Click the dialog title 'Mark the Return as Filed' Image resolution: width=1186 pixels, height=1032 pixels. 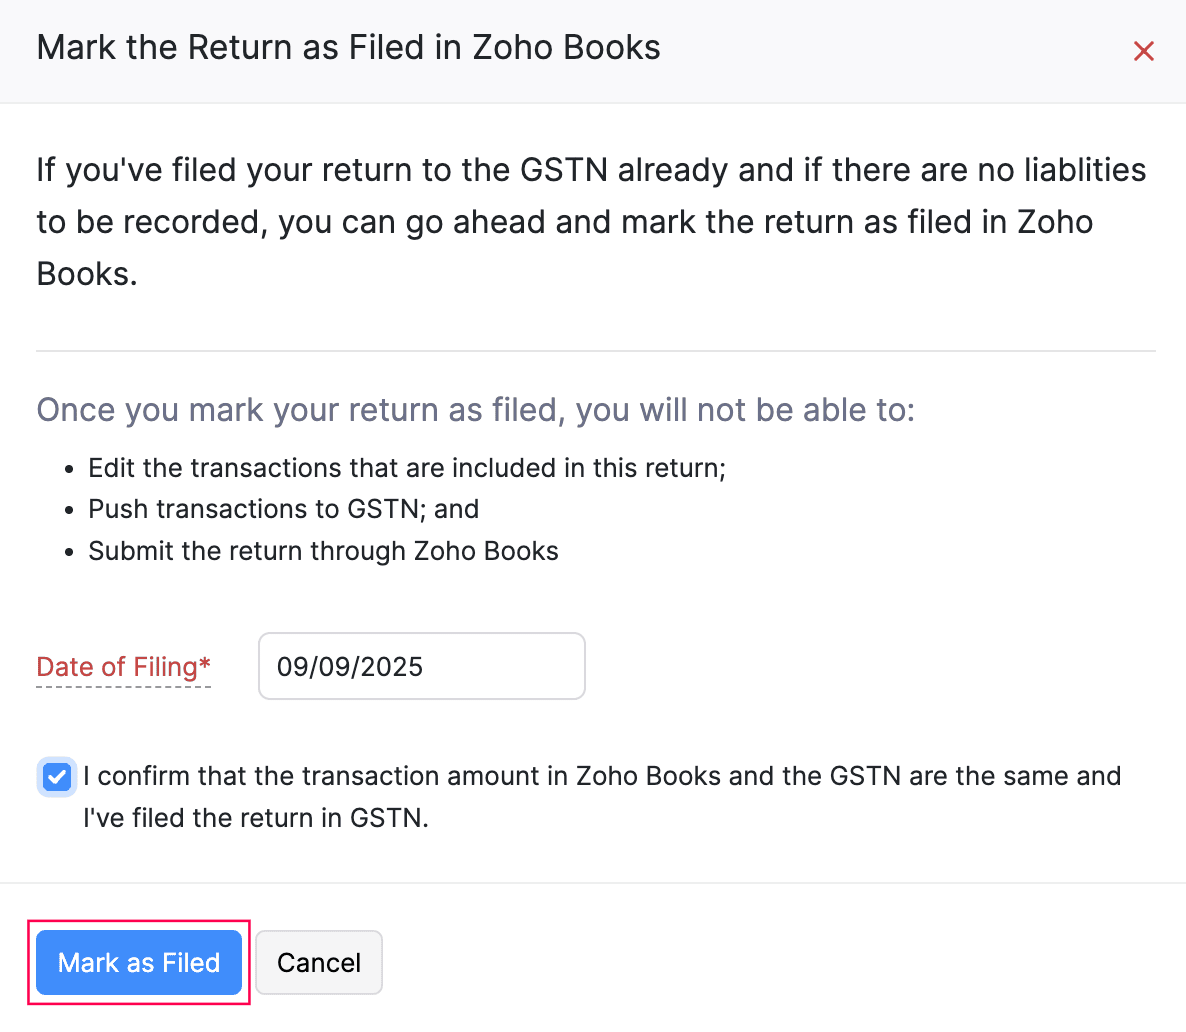(x=348, y=48)
